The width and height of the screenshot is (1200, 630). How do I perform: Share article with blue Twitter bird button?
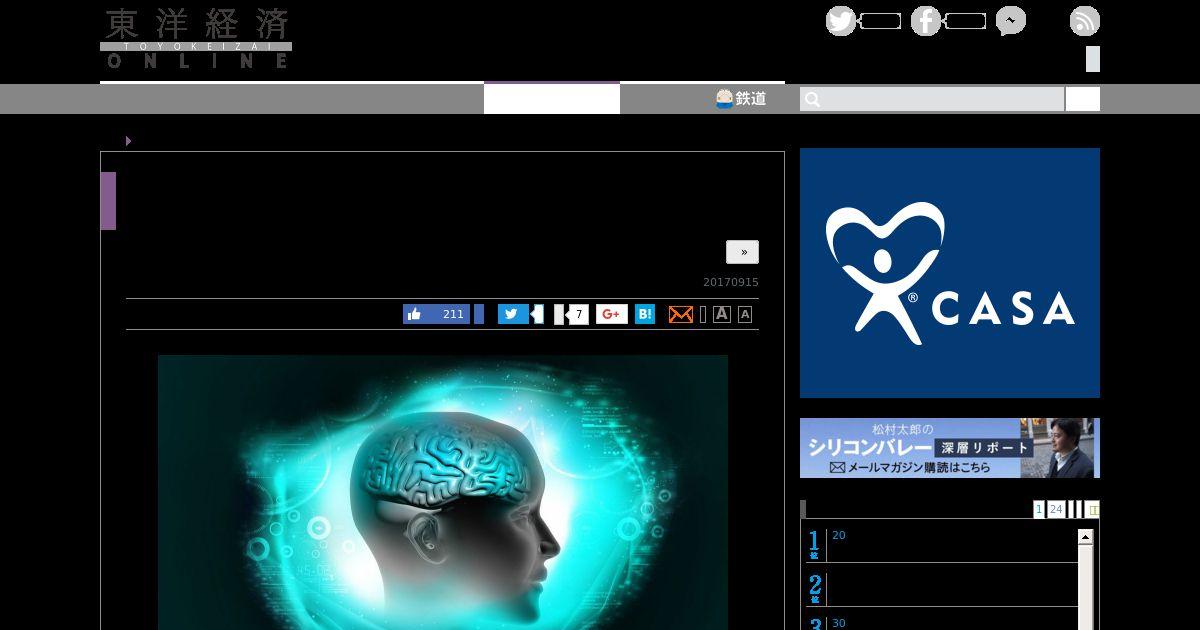513,314
